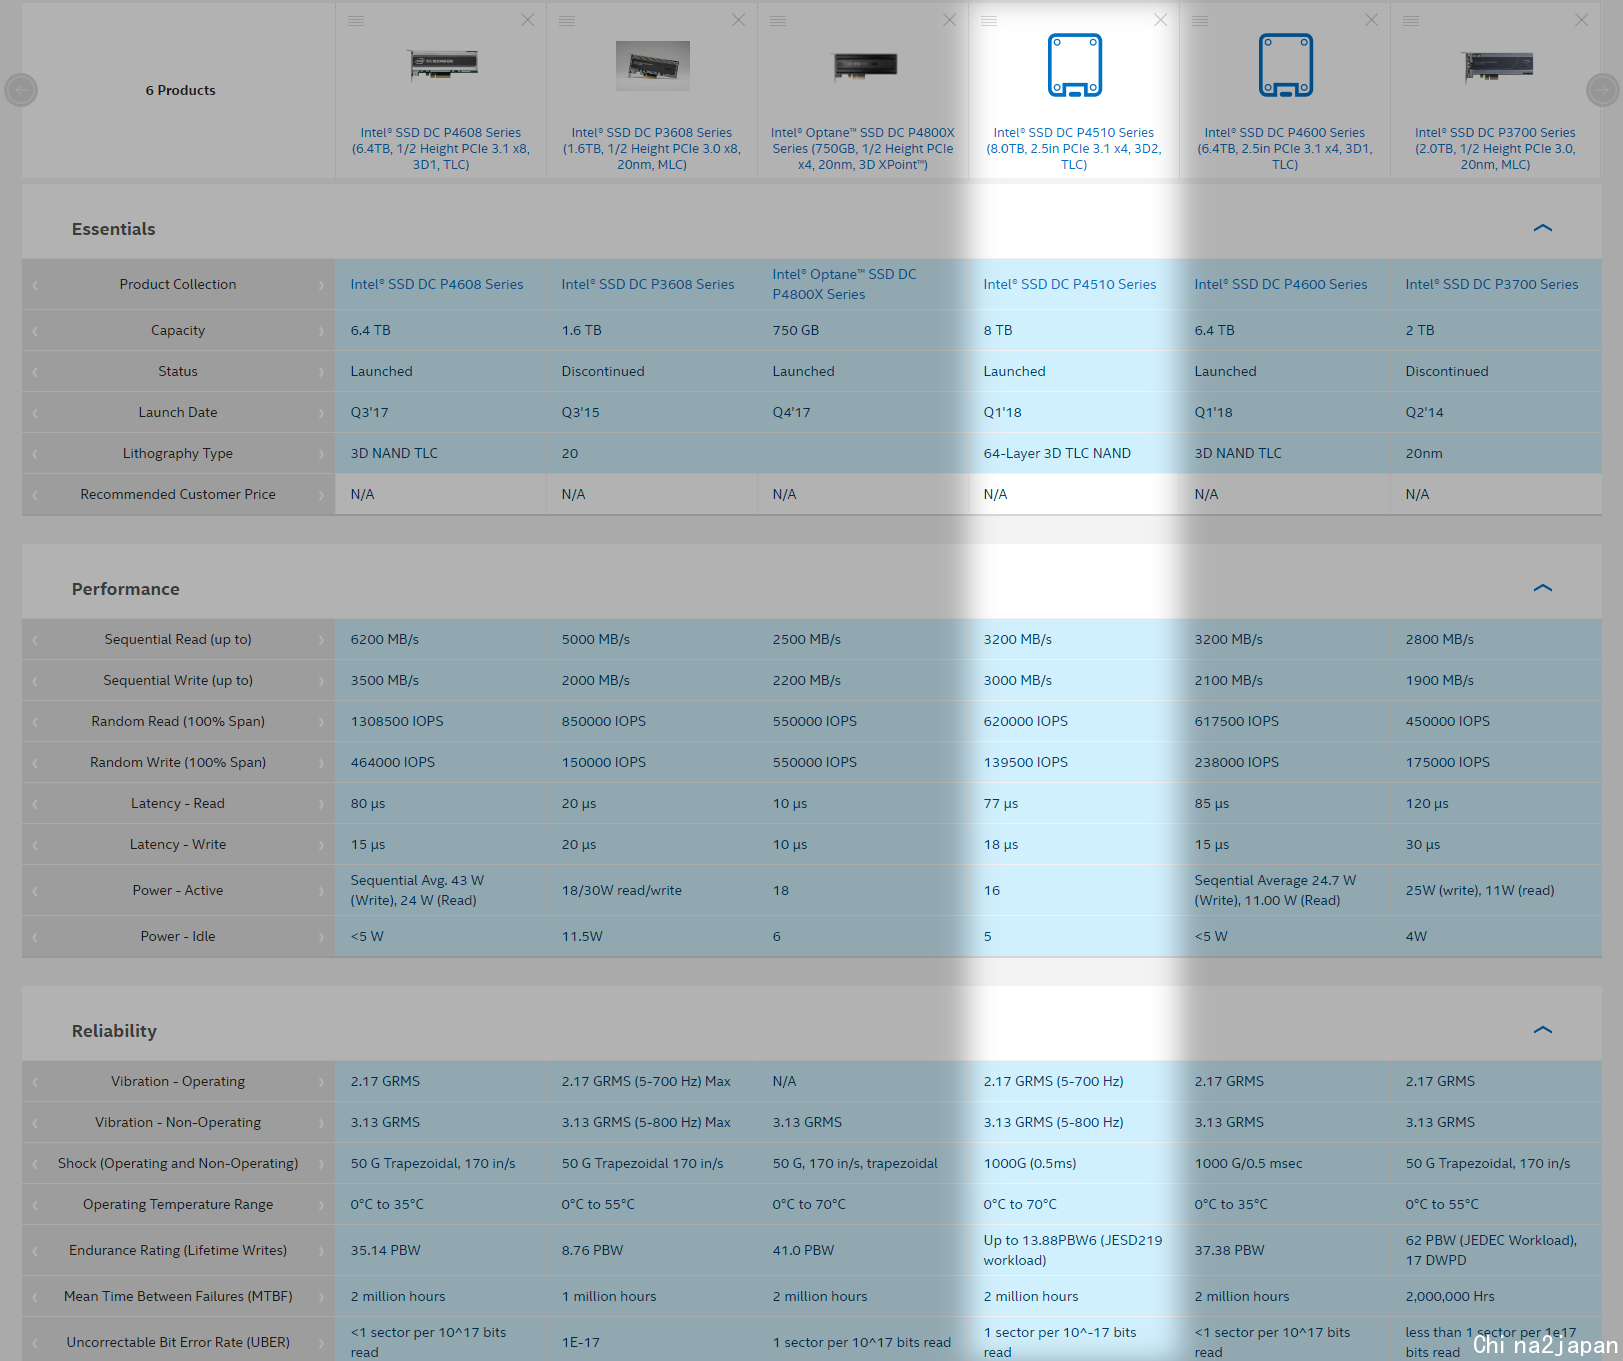Screen dimensions: 1623x1361
Task: Open P3608 Series Product Collection link
Action: 648,284
